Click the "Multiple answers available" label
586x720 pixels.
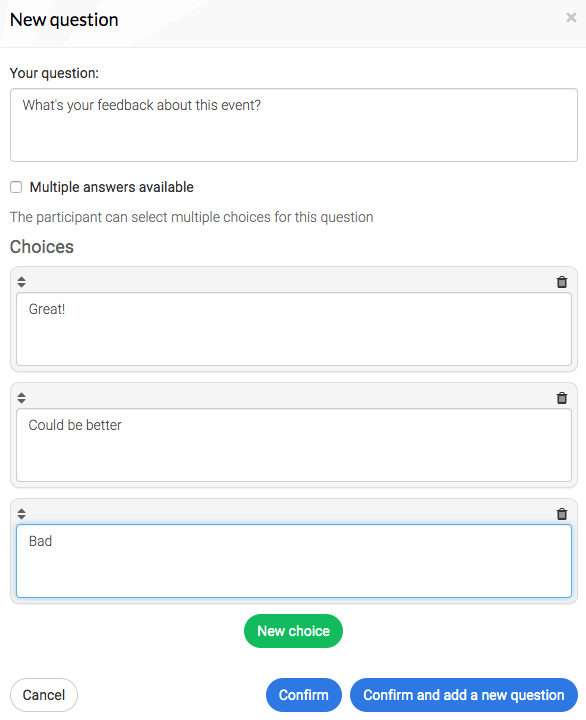click(x=112, y=187)
